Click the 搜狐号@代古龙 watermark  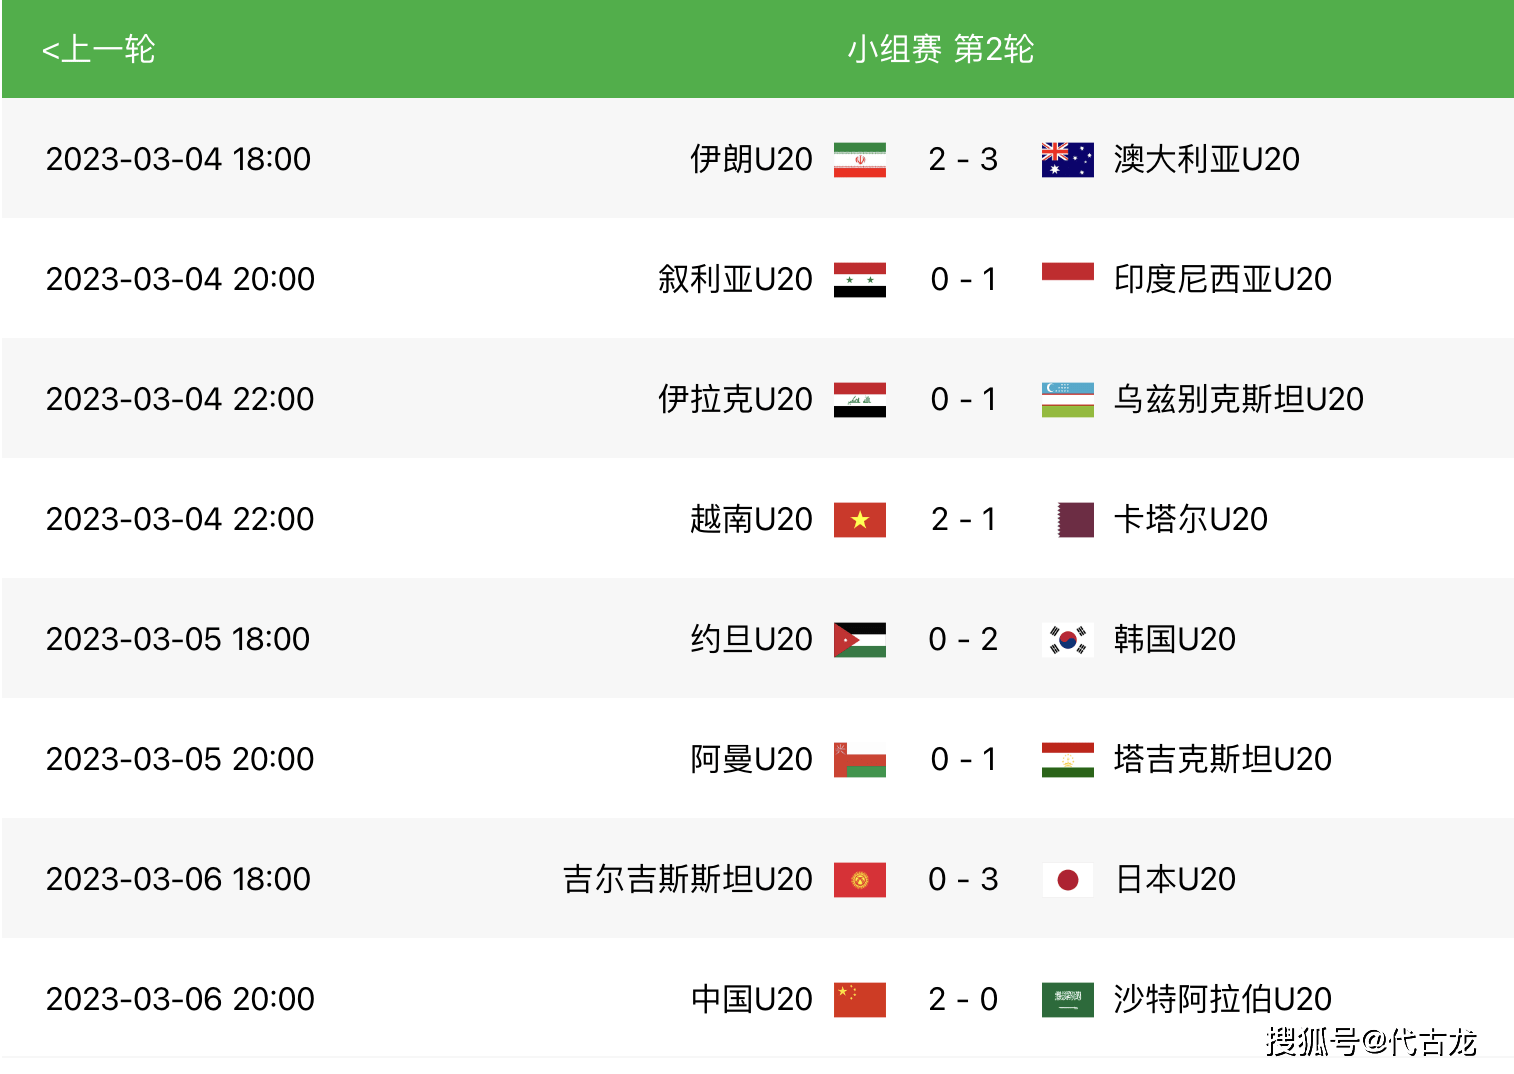[1371, 1042]
